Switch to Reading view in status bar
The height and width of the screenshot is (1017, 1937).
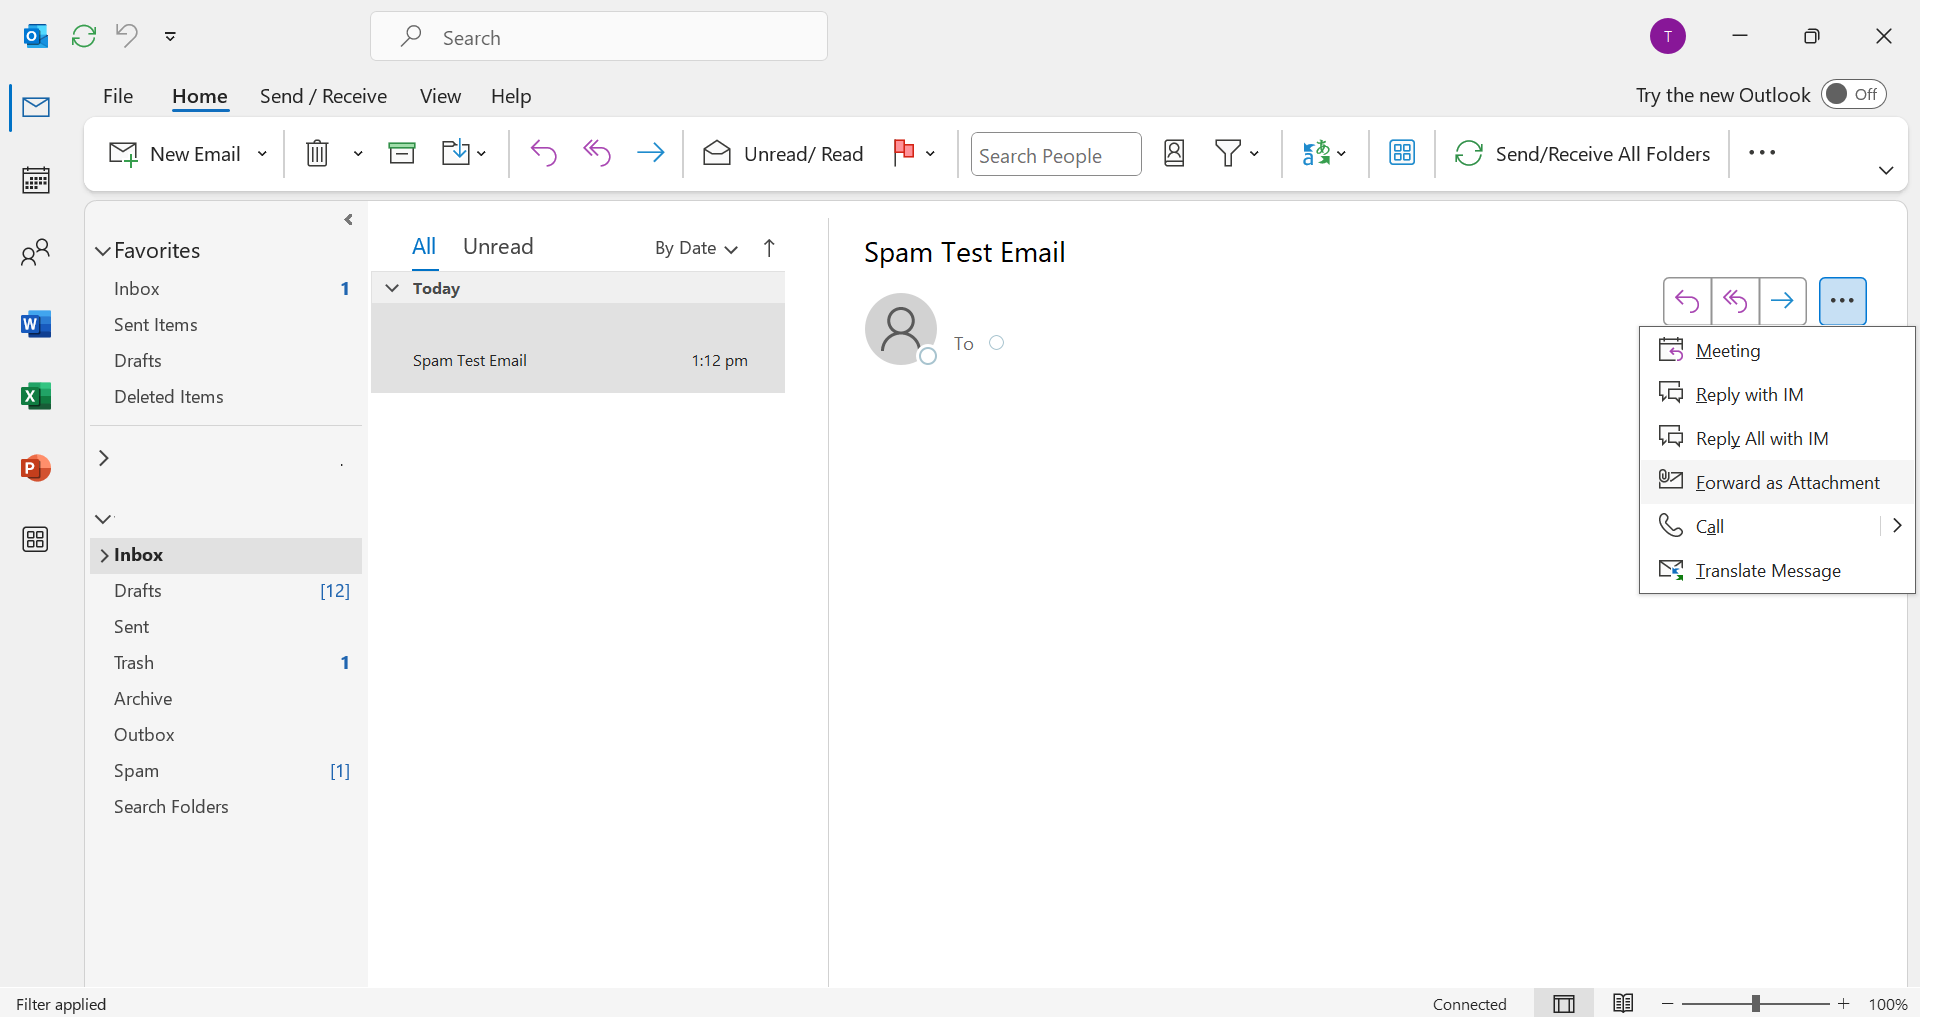[x=1623, y=1004]
